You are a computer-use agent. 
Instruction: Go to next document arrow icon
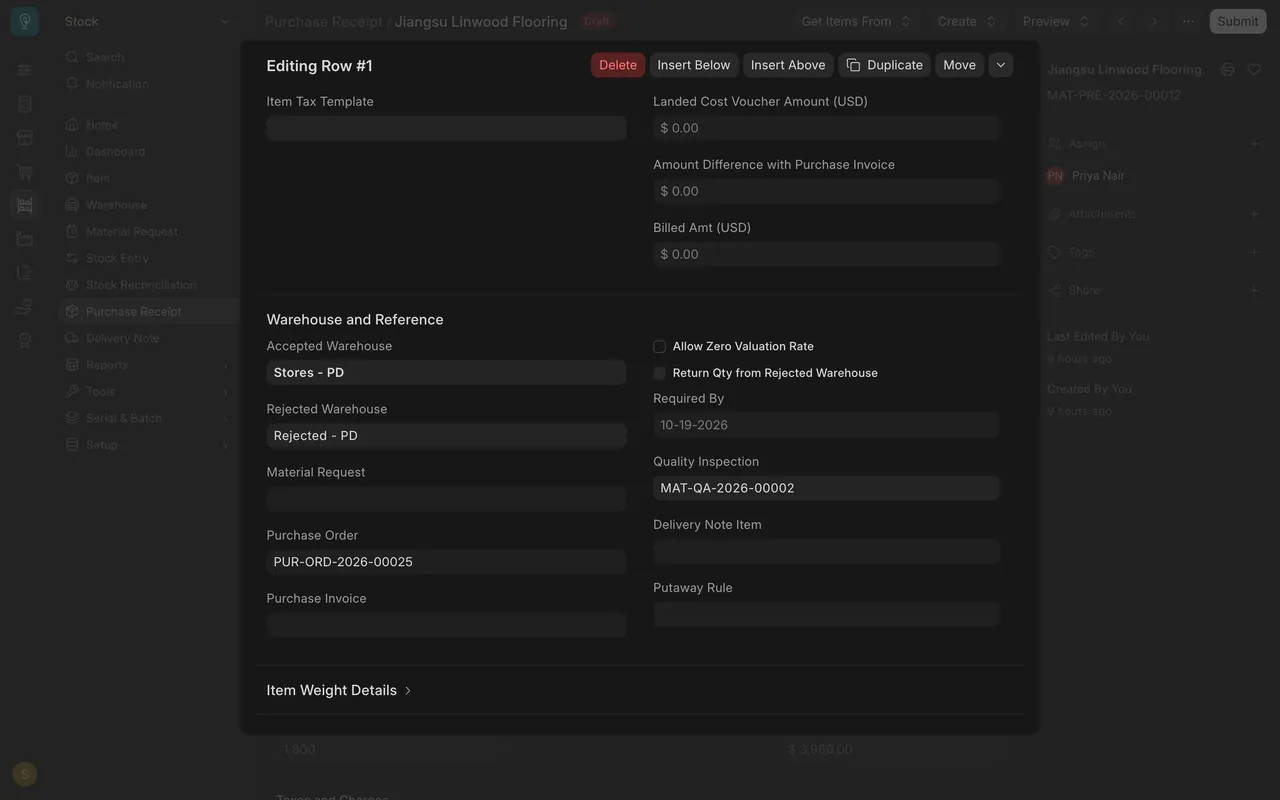(x=1154, y=21)
